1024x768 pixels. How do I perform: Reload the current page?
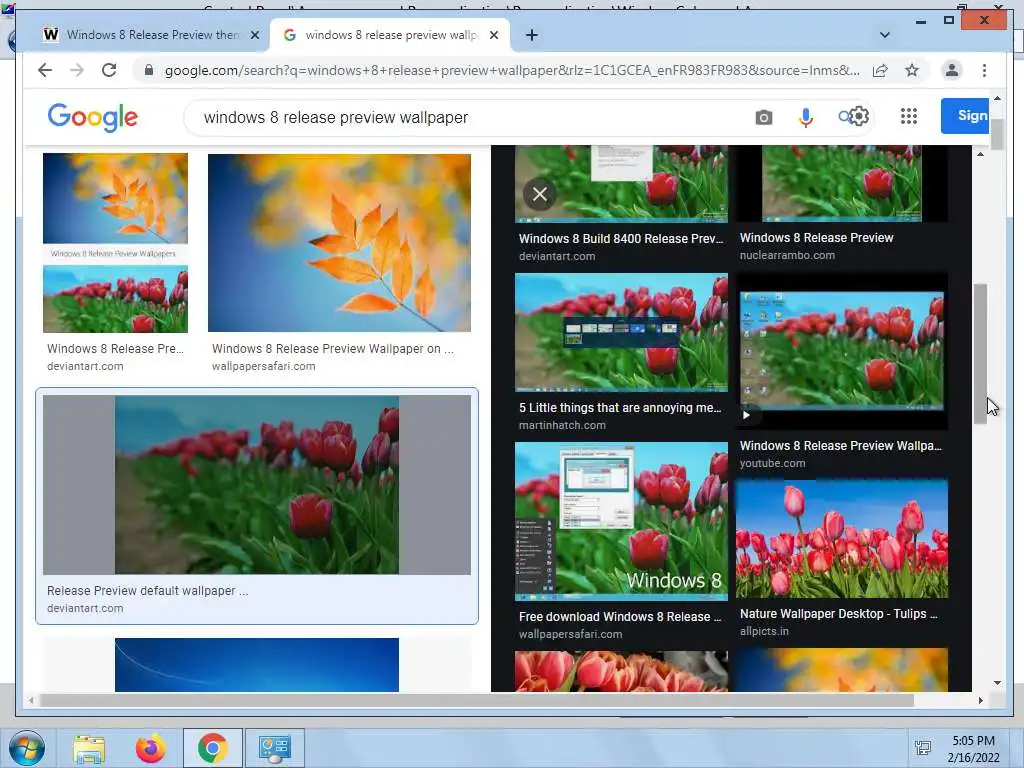[x=109, y=70]
